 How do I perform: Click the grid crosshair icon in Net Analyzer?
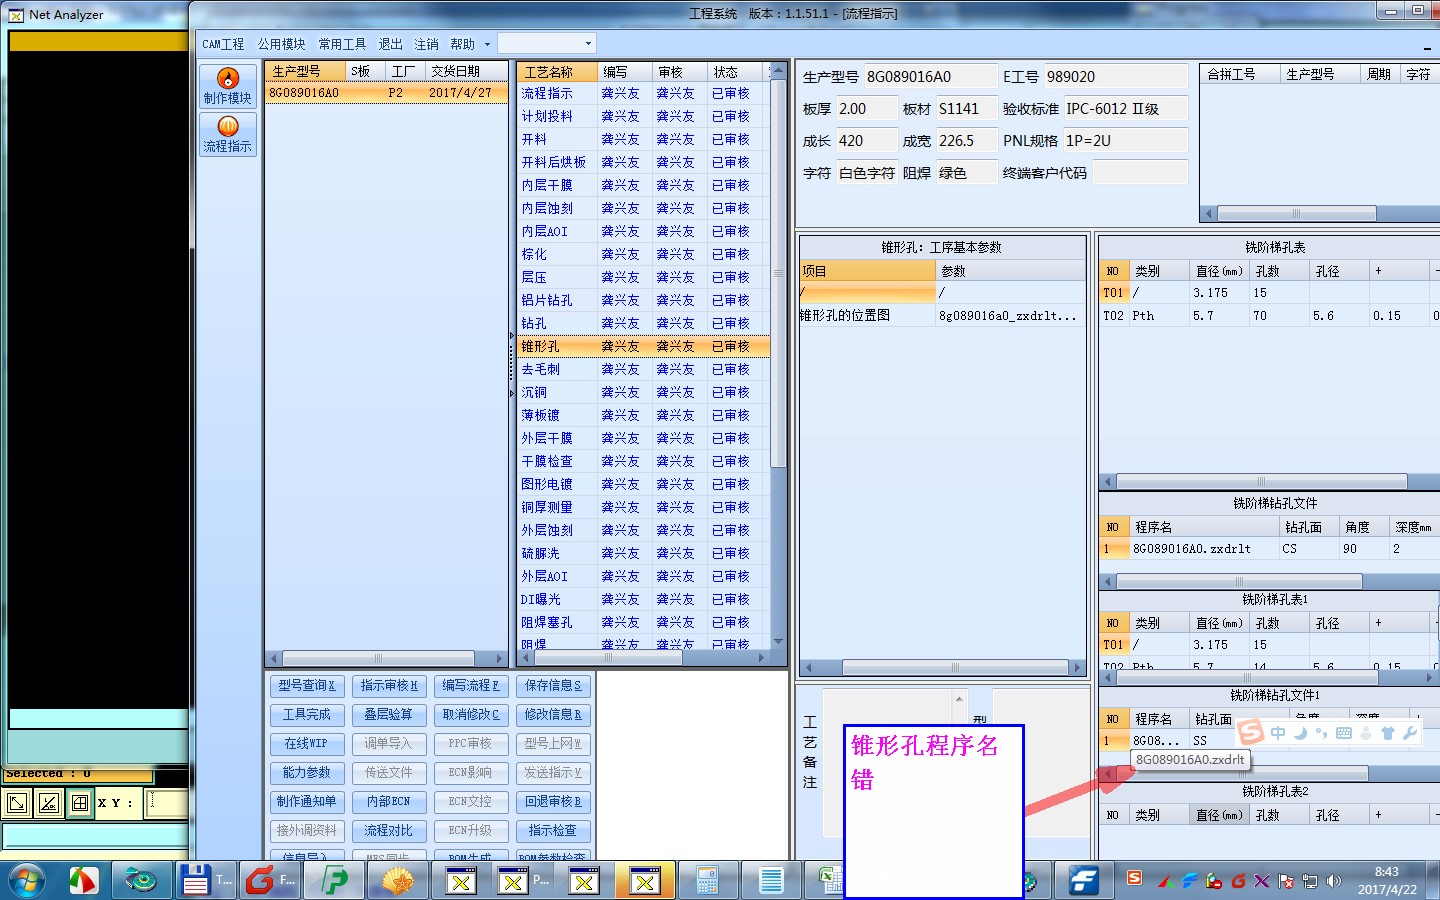(x=80, y=803)
